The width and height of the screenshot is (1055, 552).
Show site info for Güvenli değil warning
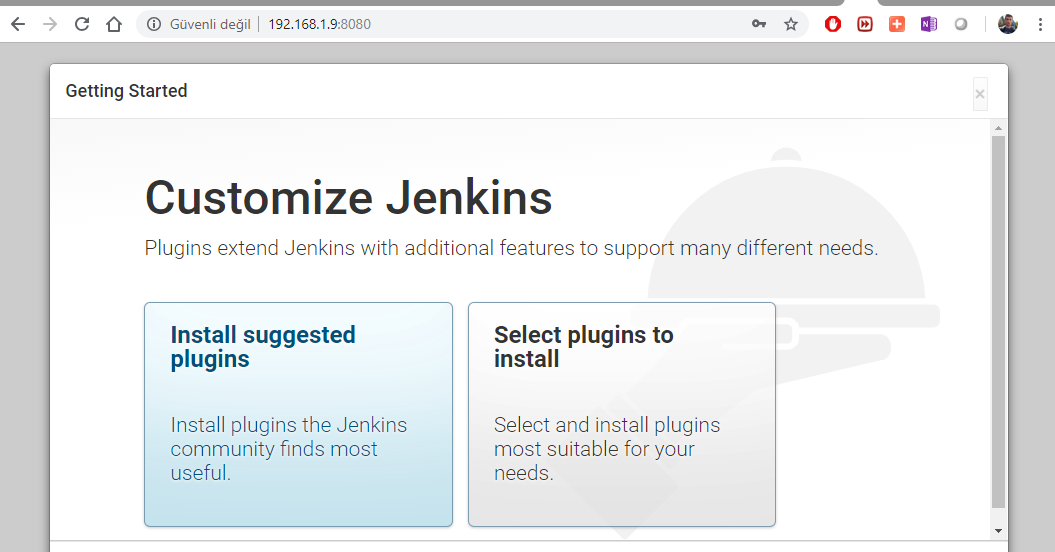154,24
